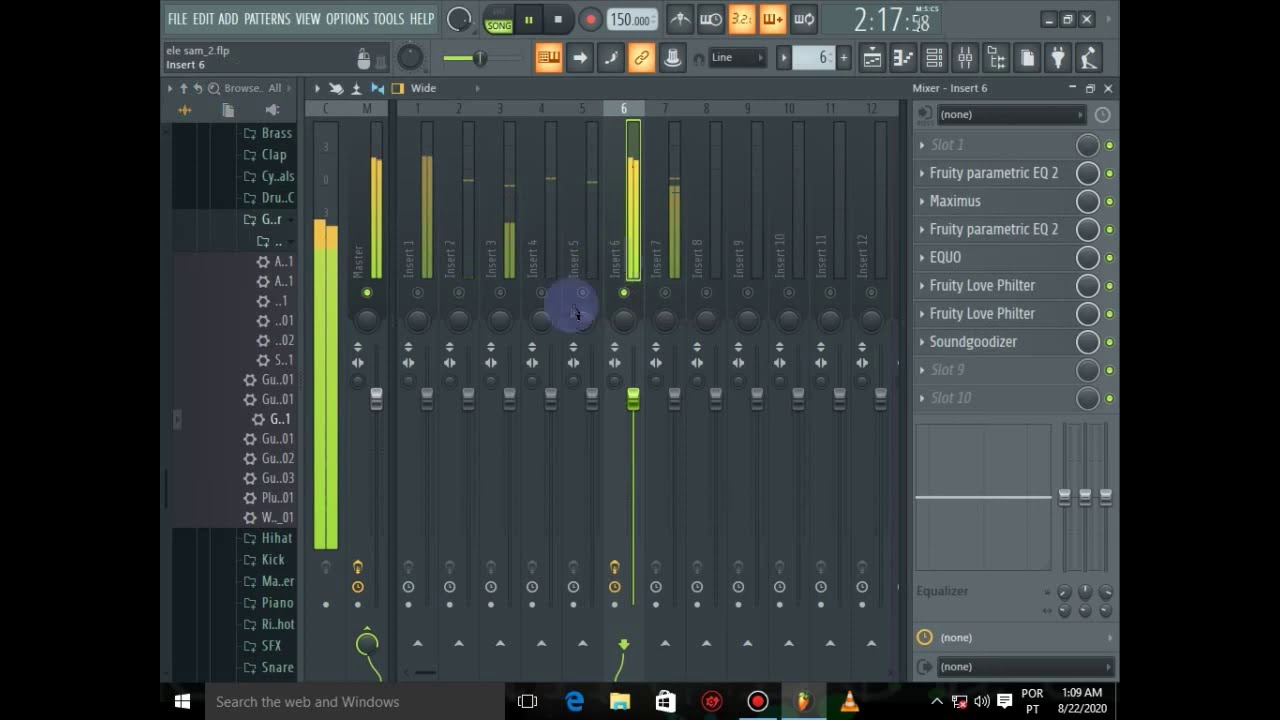Open the browser search magnifier icon
The image size is (1280, 720).
coord(214,88)
